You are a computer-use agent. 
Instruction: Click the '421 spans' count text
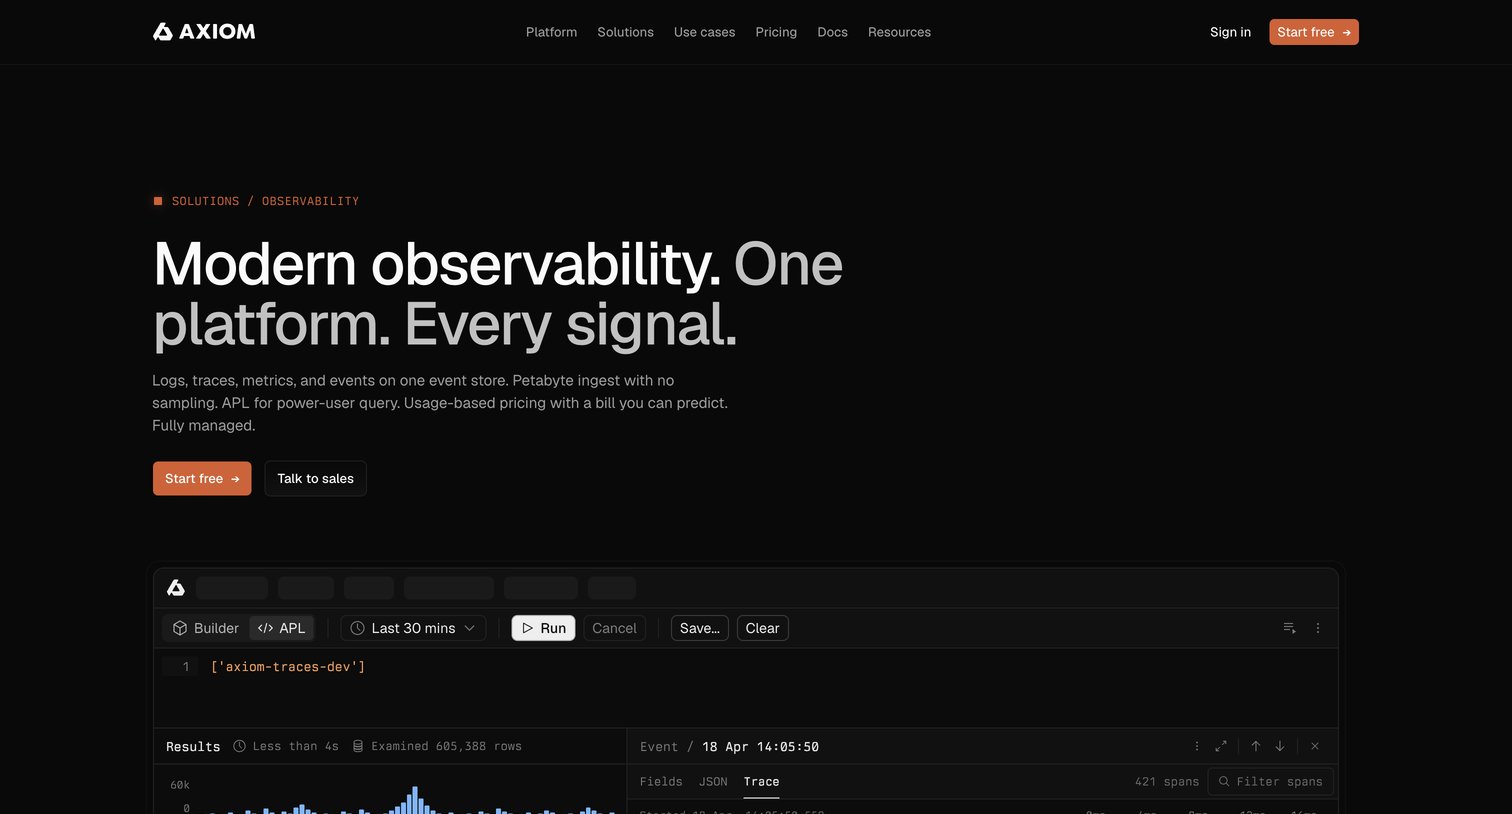click(1167, 781)
